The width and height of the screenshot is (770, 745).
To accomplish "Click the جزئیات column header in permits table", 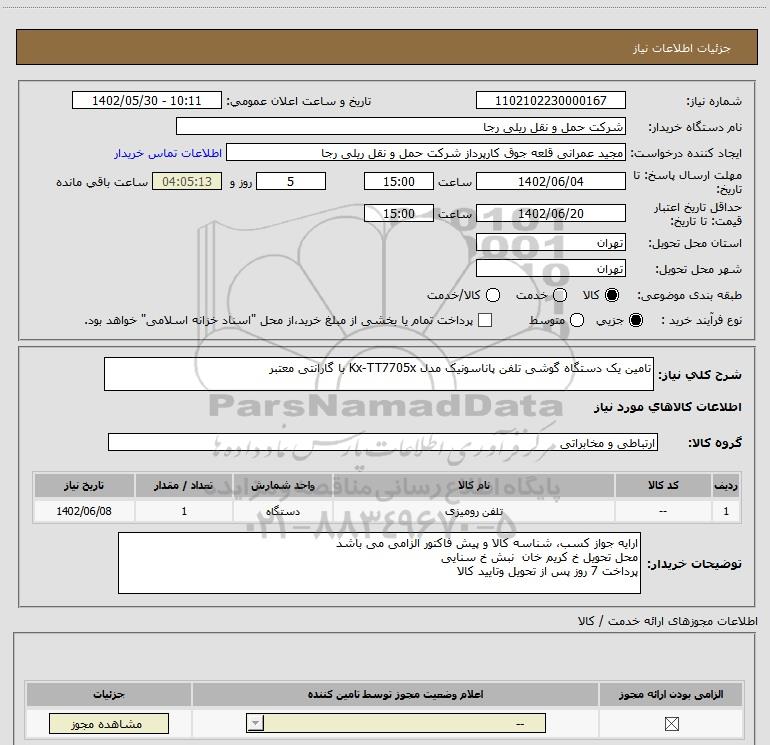I will [x=109, y=694].
